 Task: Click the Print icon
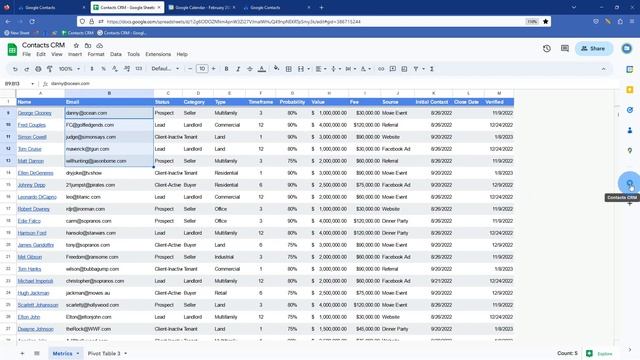coord(38,69)
